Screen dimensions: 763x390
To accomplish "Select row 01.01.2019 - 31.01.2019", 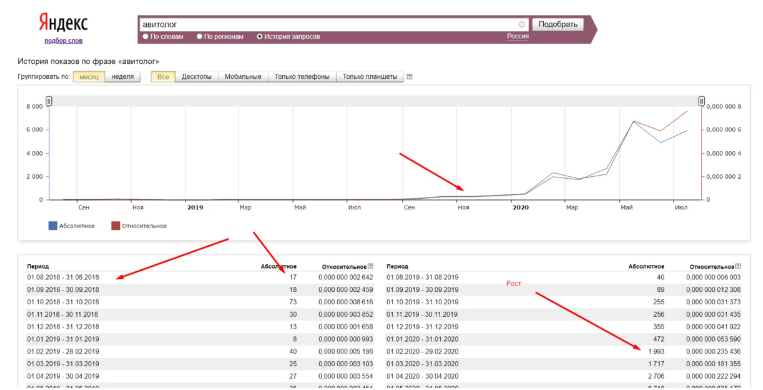I will pos(200,339).
